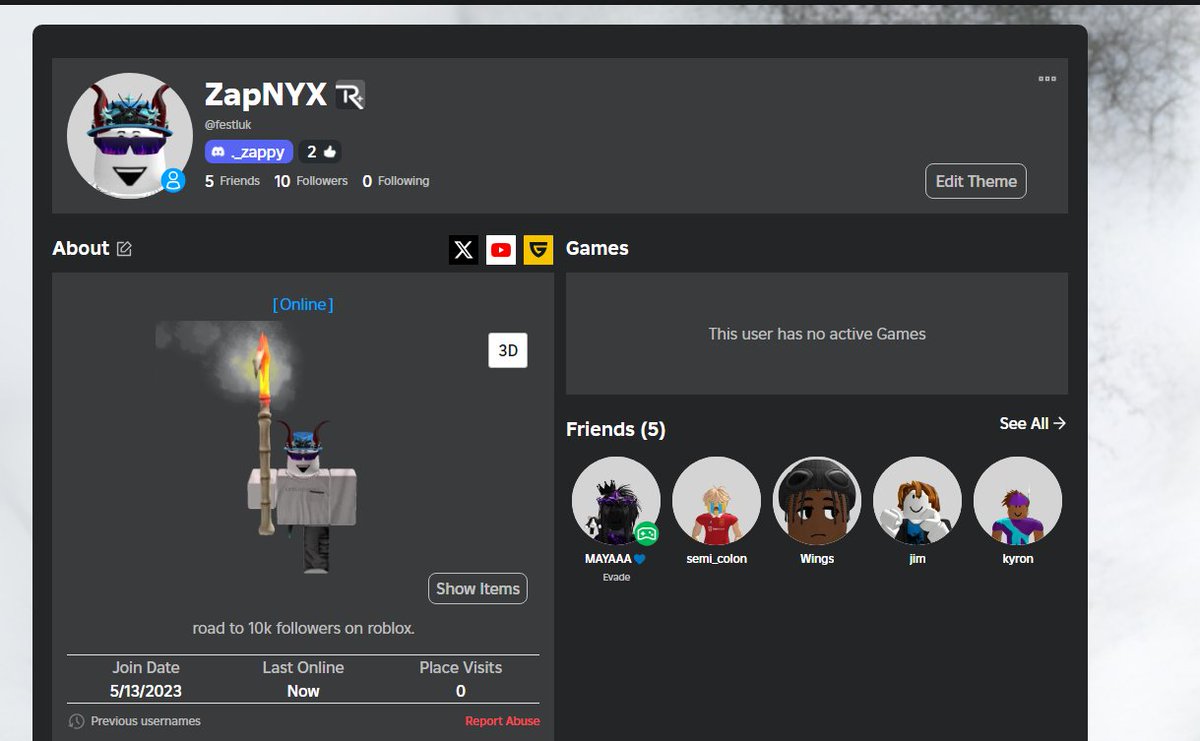Screen dimensions: 1200x741
Task: Open the Guilded social link icon
Action: click(x=538, y=249)
